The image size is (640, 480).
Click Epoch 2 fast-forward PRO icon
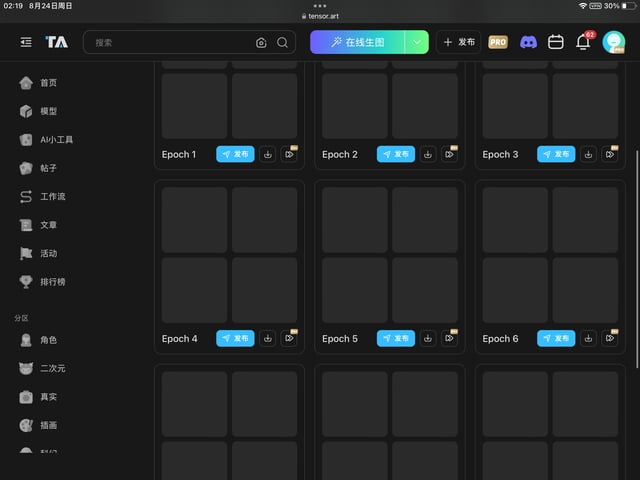[x=449, y=154]
